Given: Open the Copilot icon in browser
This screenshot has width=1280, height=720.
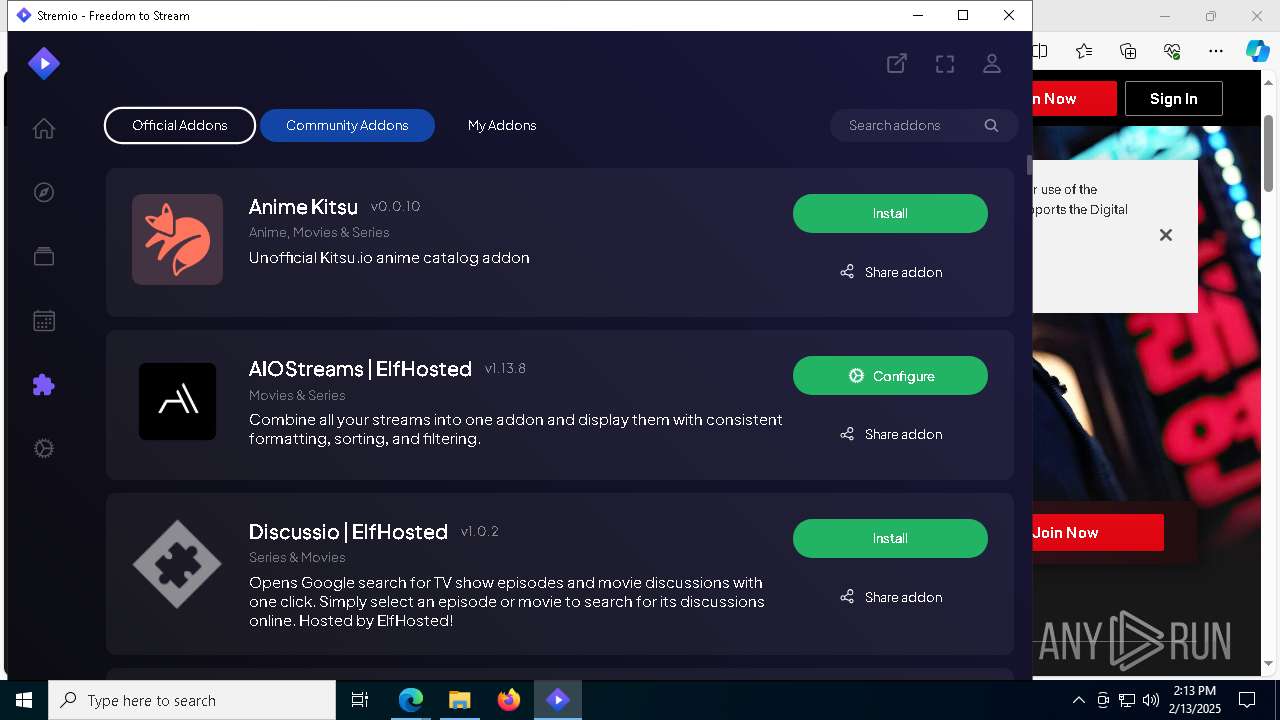Looking at the screenshot, I should (x=1257, y=51).
